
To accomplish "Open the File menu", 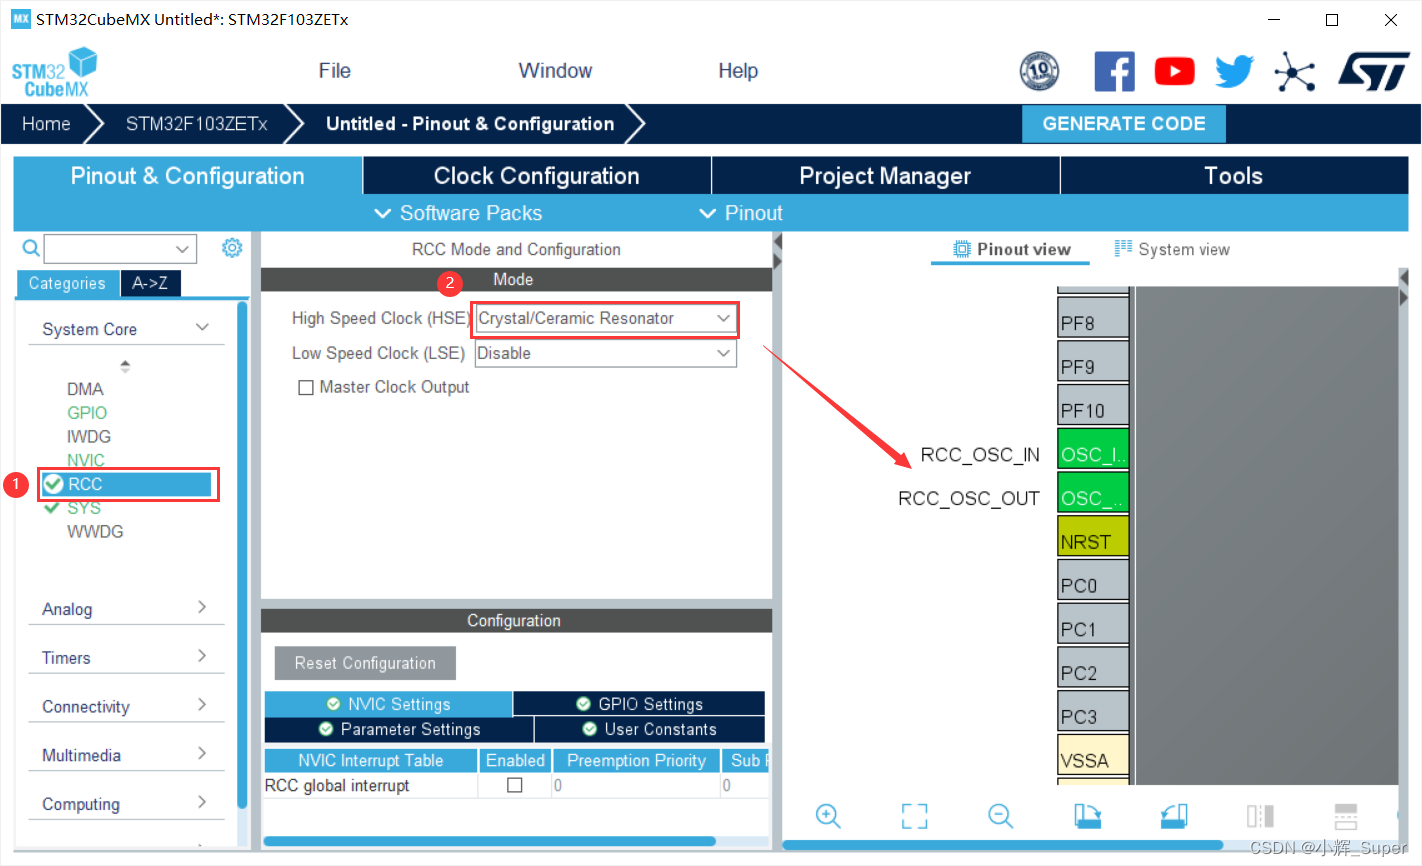I will click(334, 71).
